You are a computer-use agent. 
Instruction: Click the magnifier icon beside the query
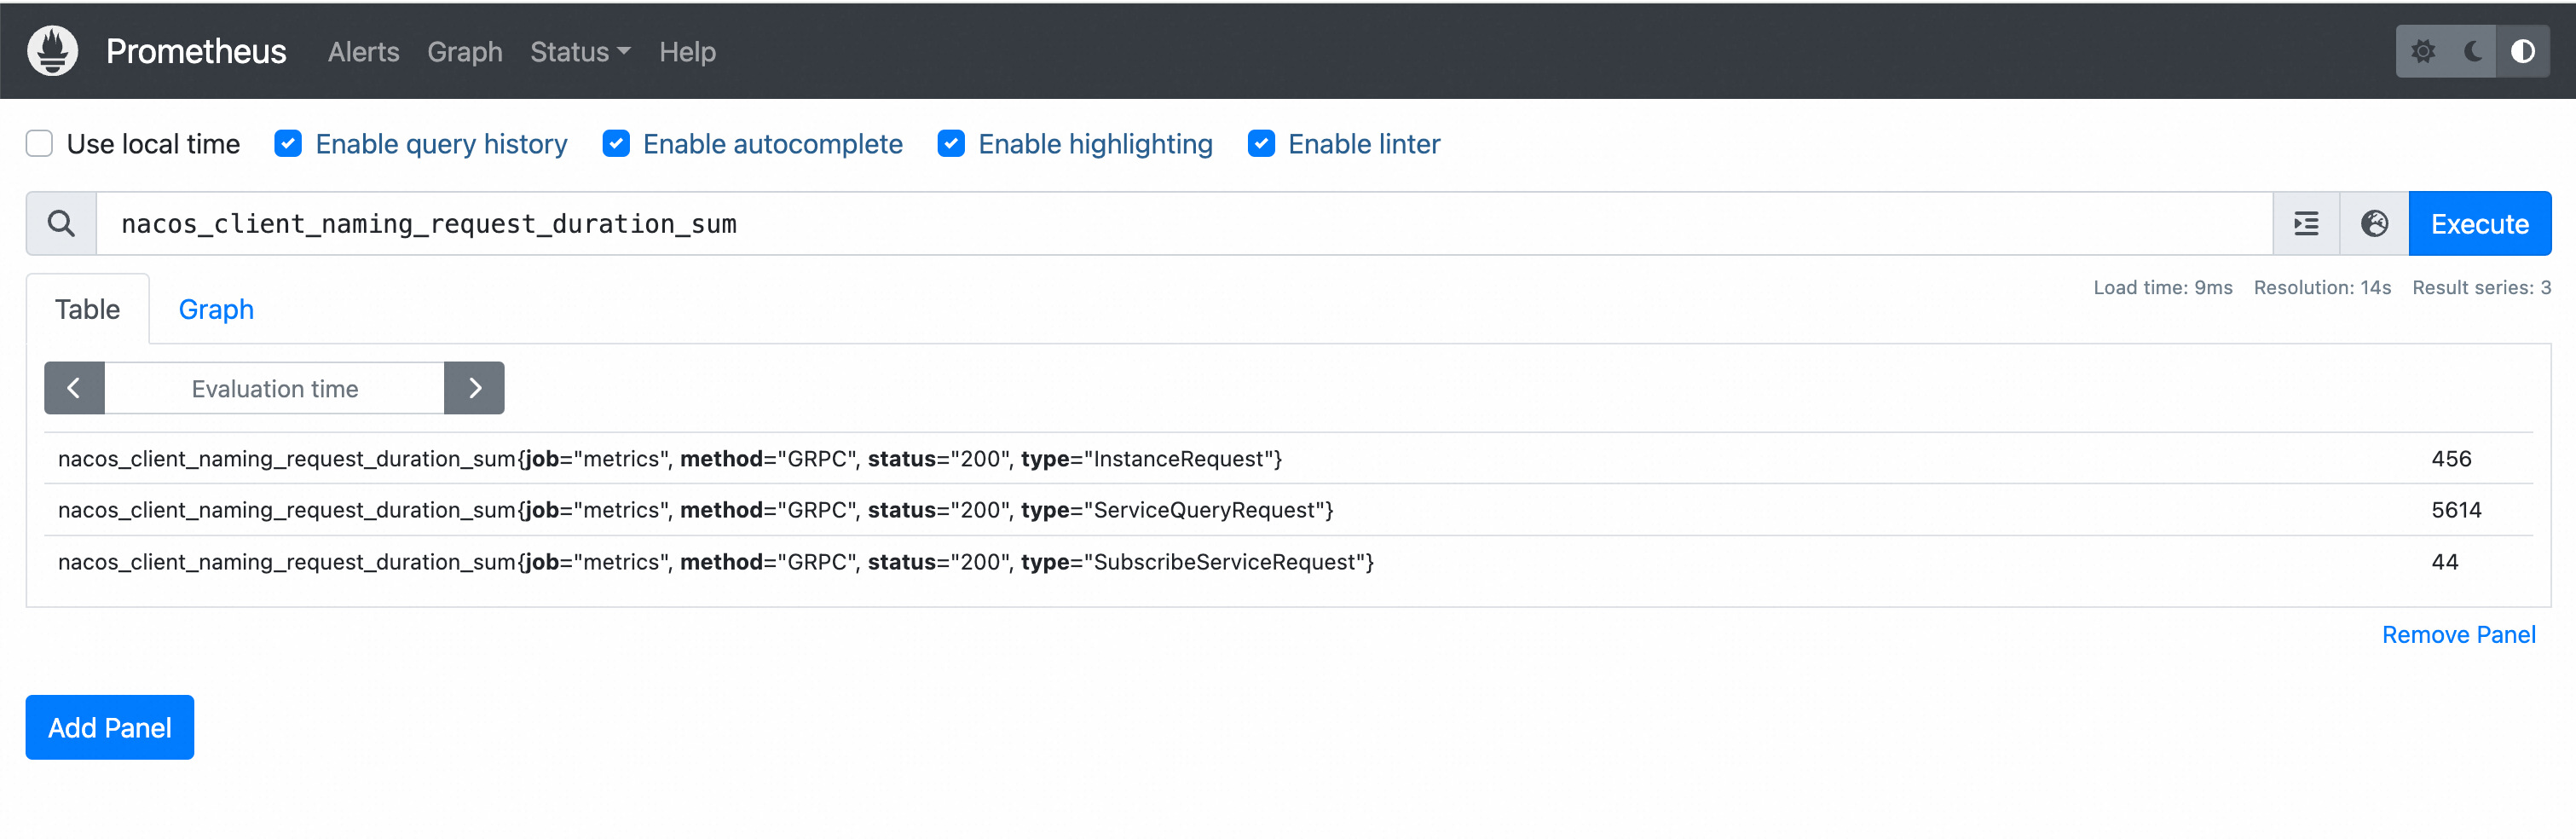point(61,224)
